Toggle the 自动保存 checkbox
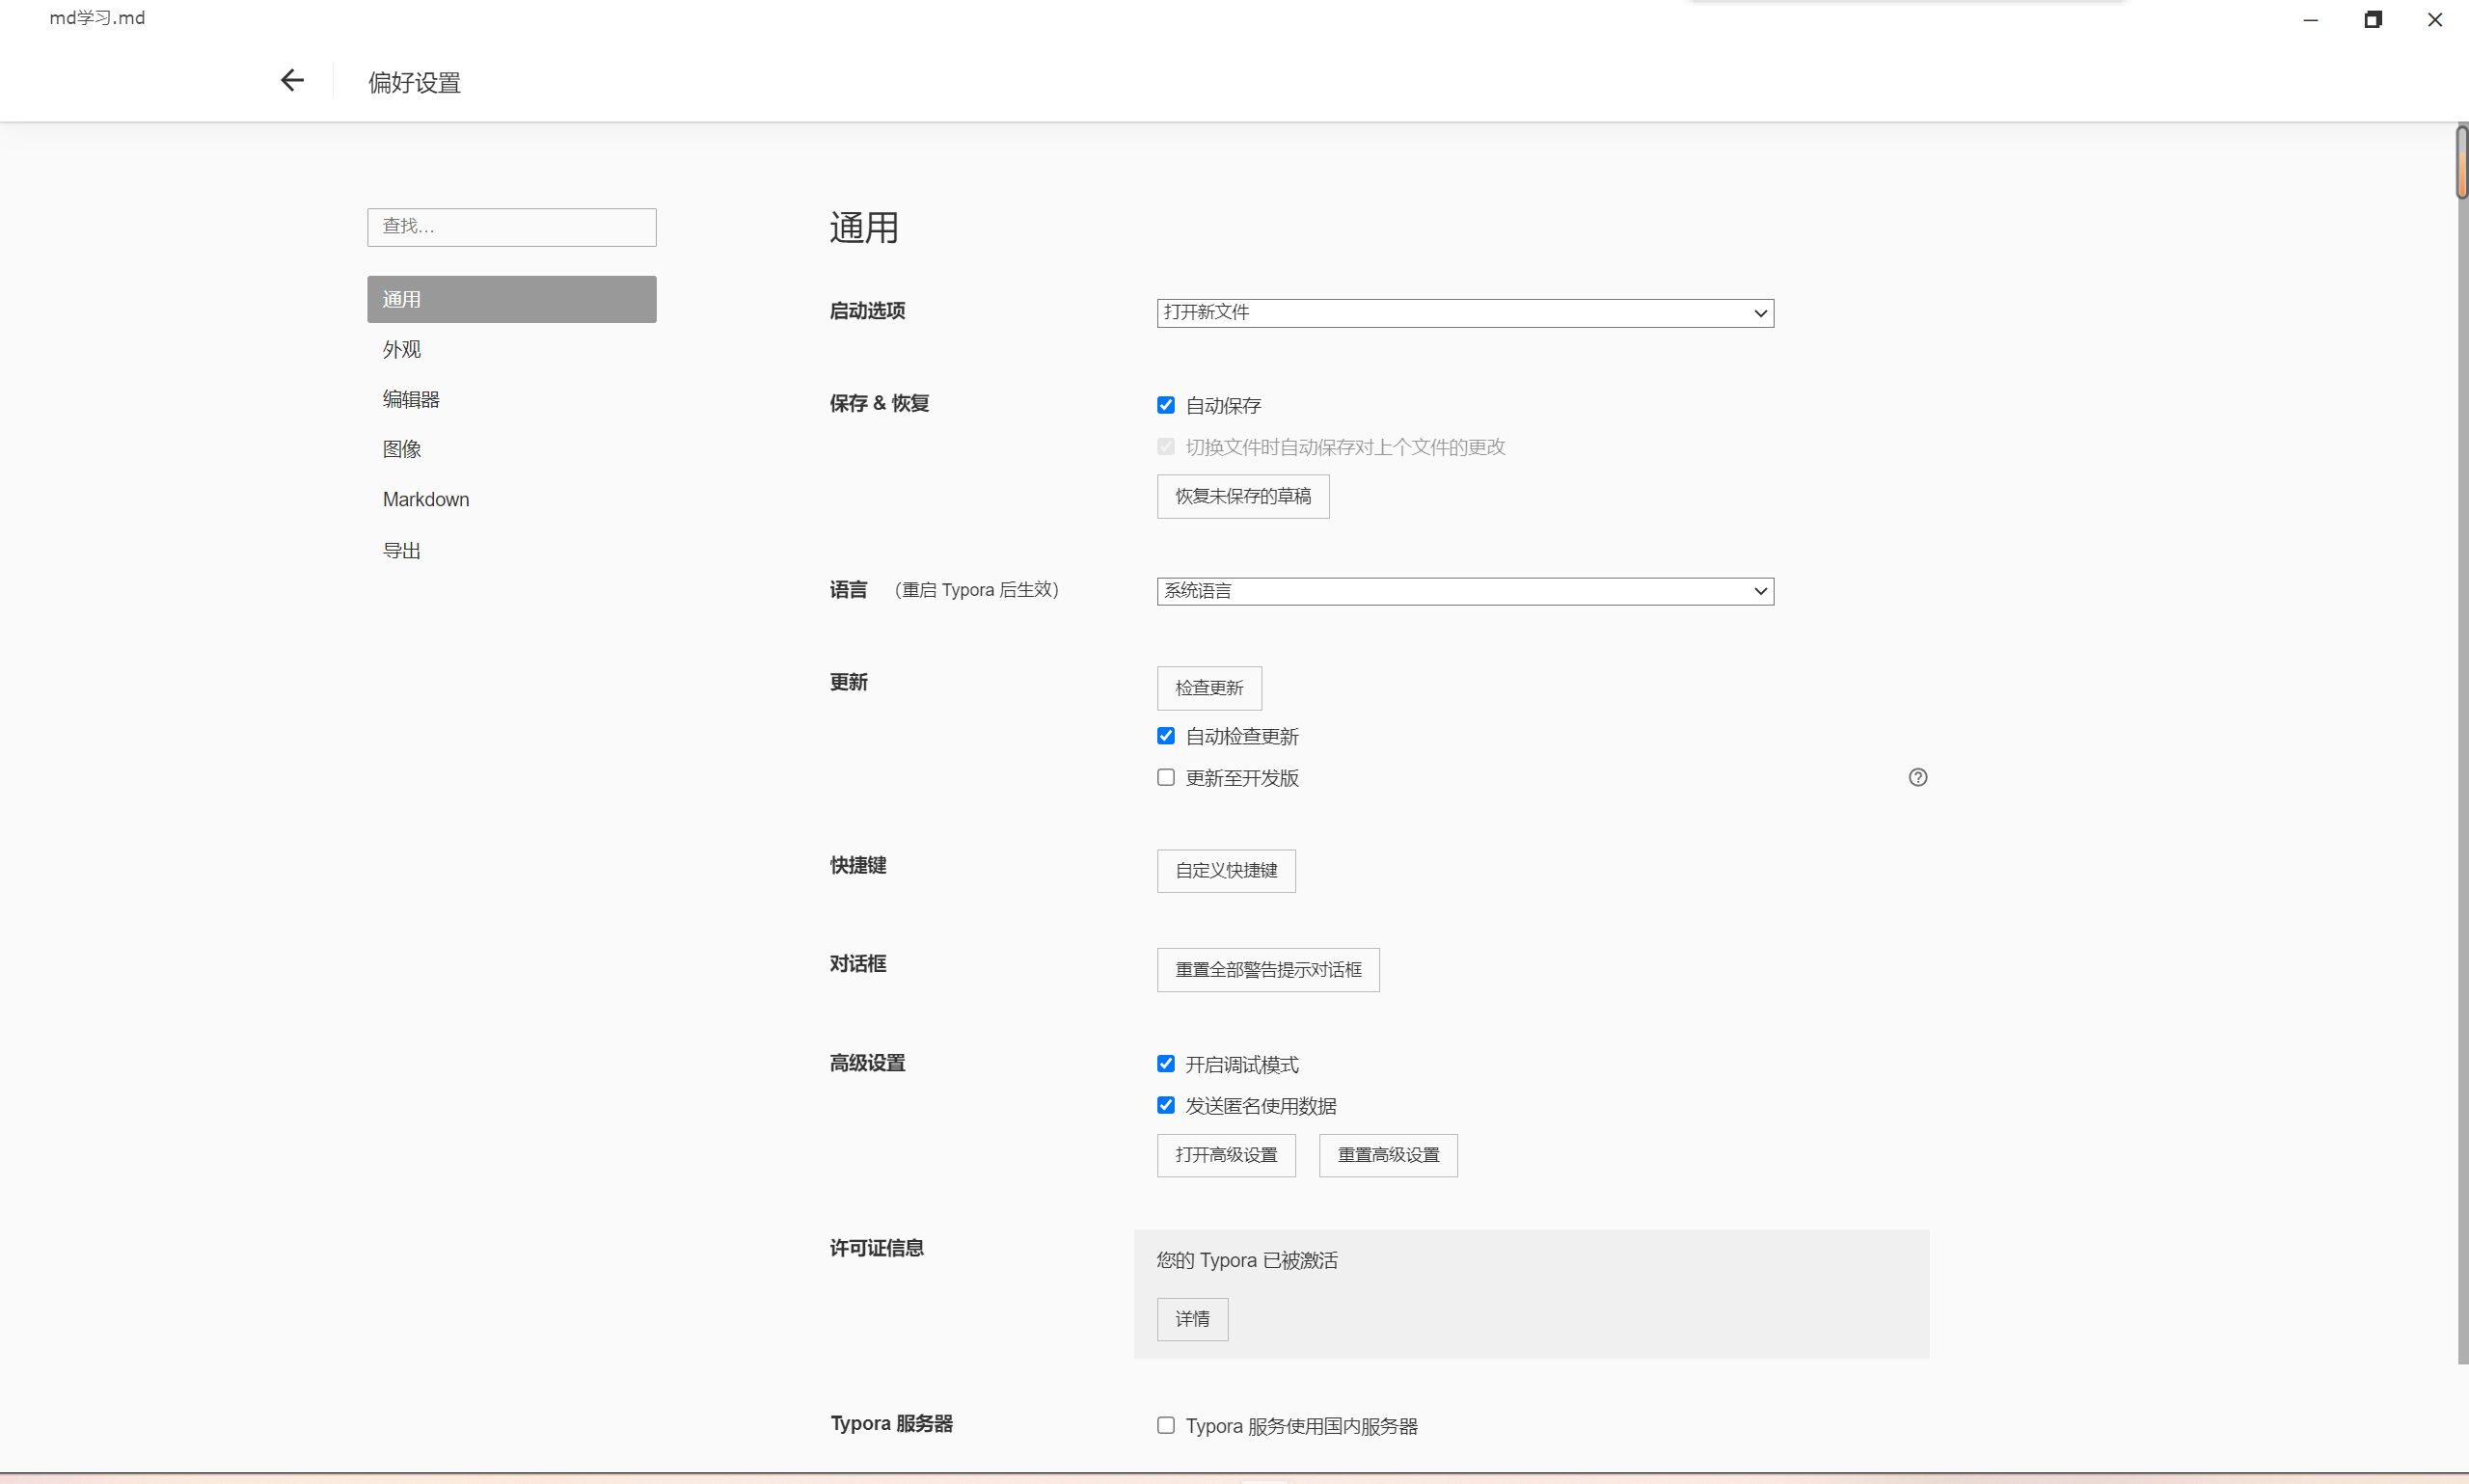This screenshot has height=1484, width=2469. pos(1165,405)
